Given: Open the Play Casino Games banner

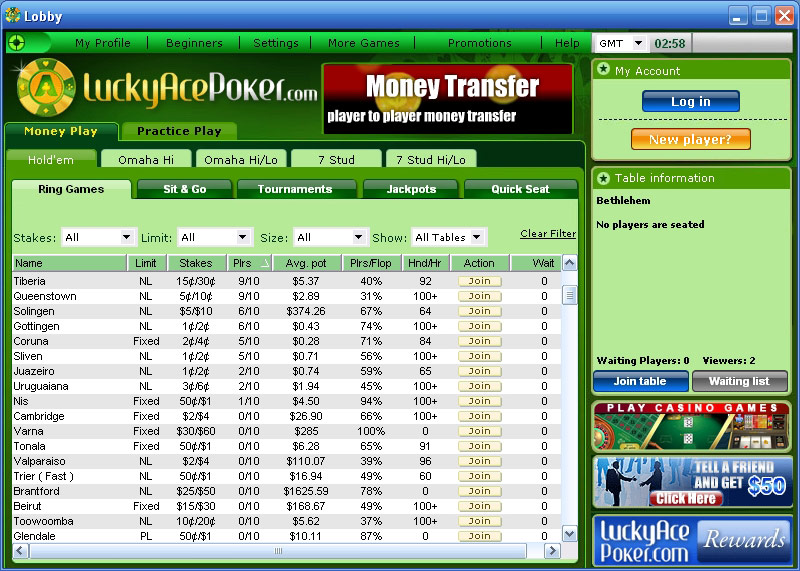Looking at the screenshot, I should pos(691,427).
